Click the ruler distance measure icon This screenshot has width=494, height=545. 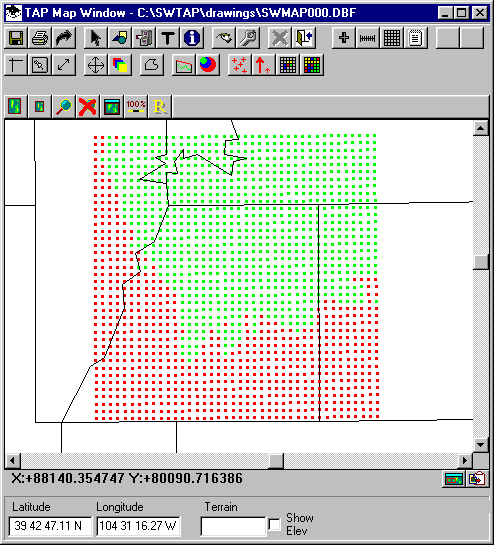pos(367,38)
